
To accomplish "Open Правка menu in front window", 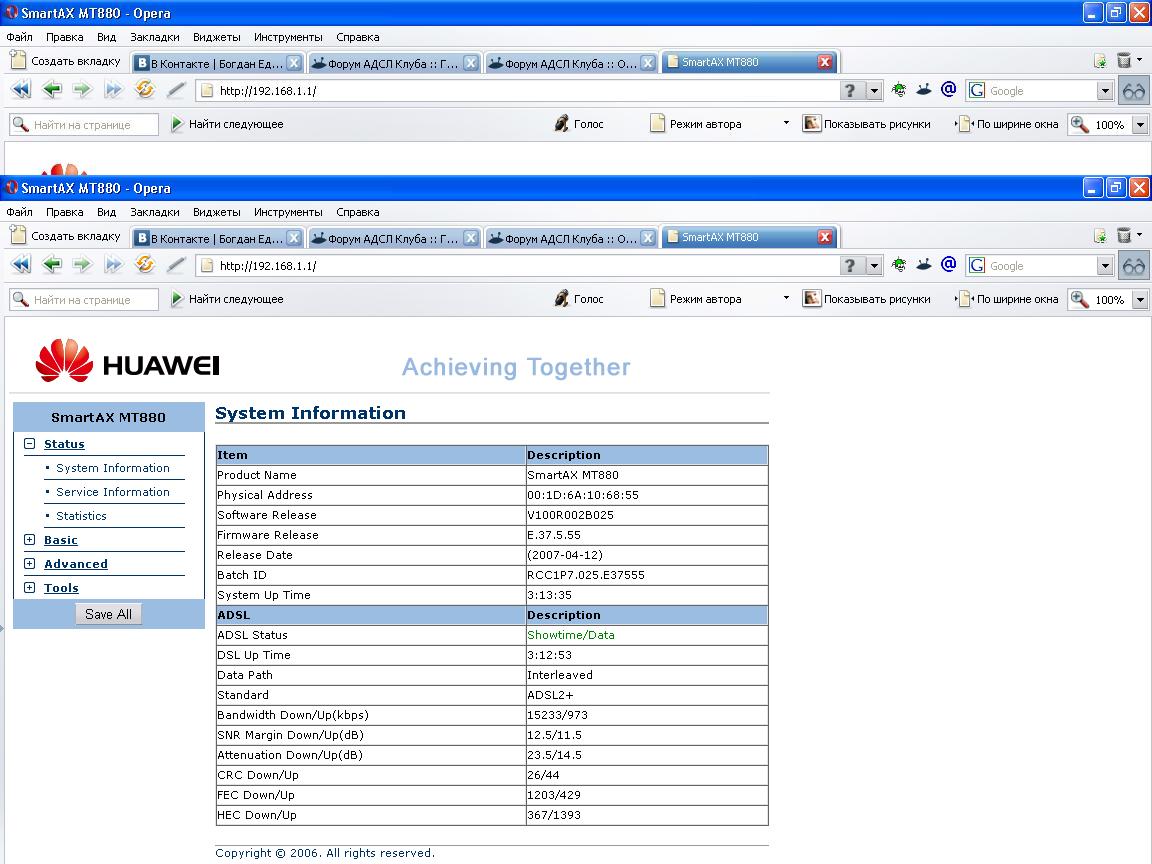I will [x=65, y=212].
